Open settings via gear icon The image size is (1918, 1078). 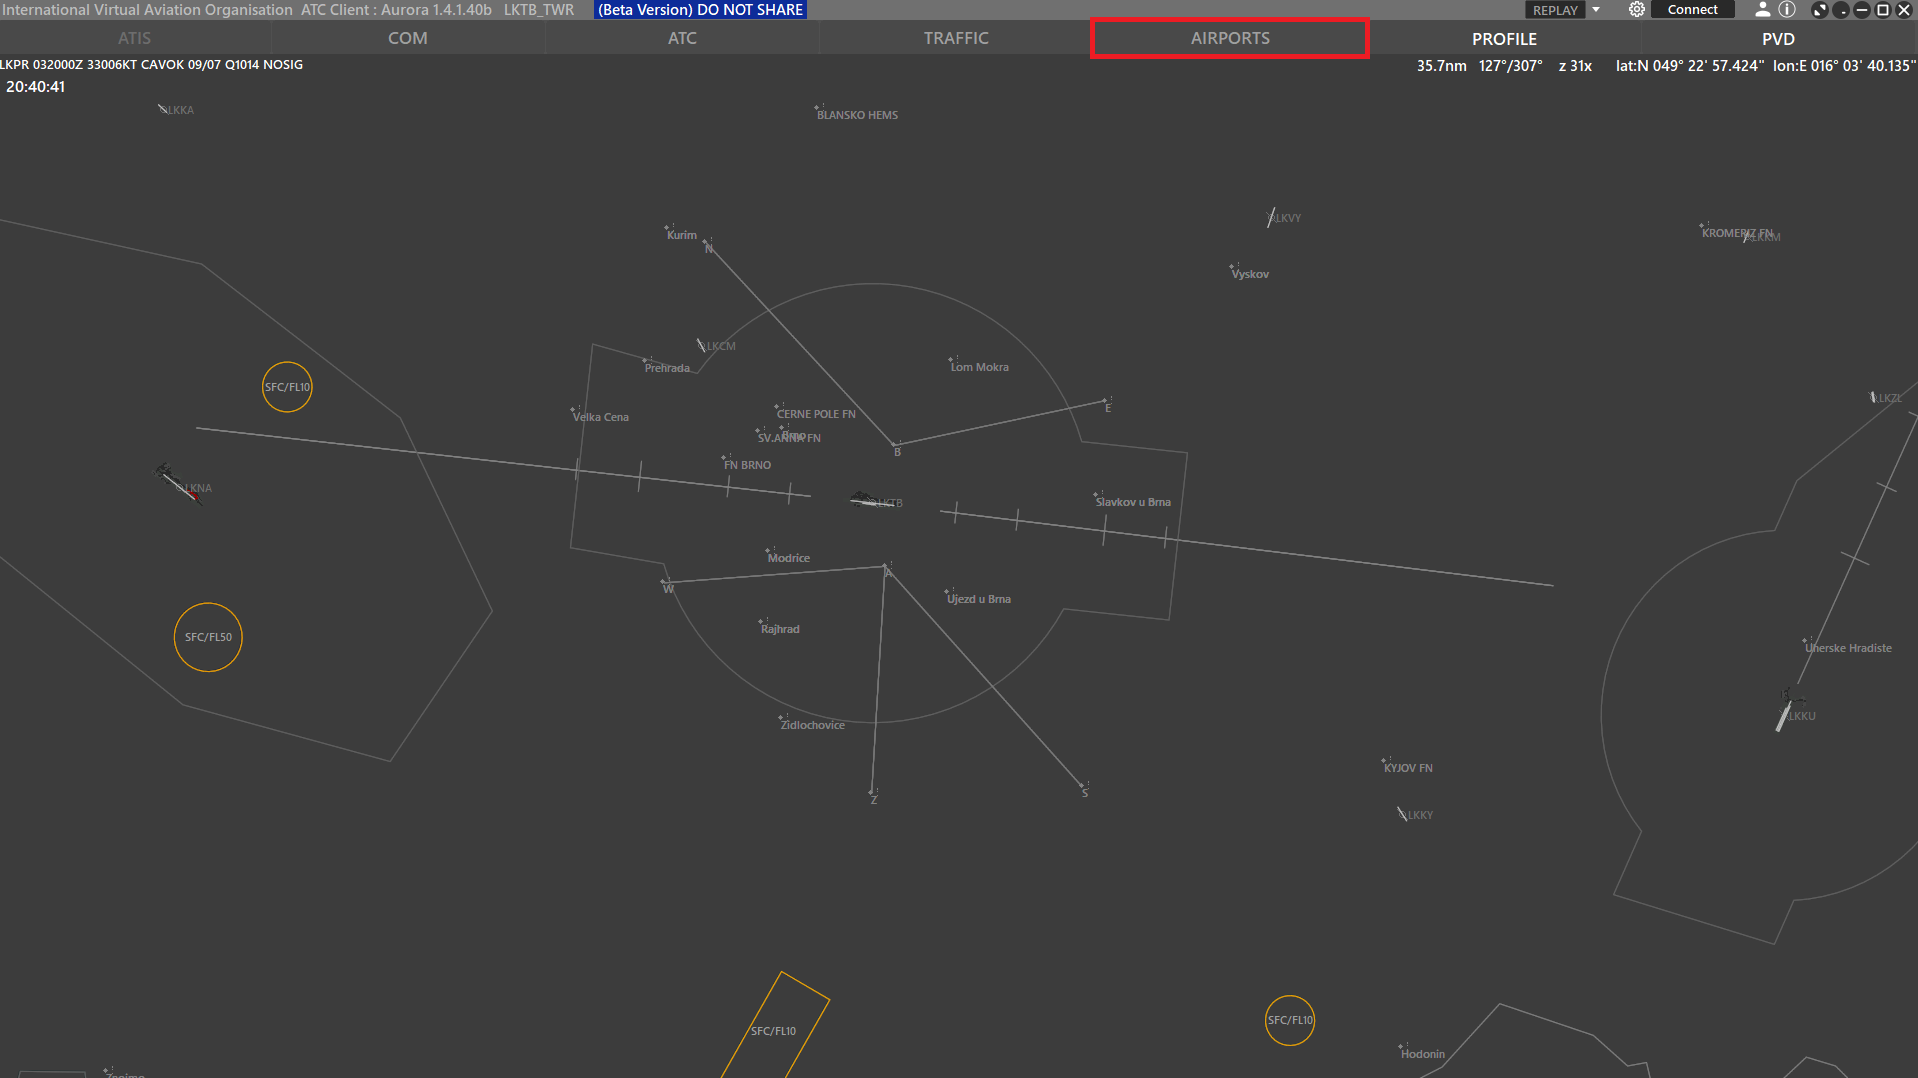pos(1636,10)
